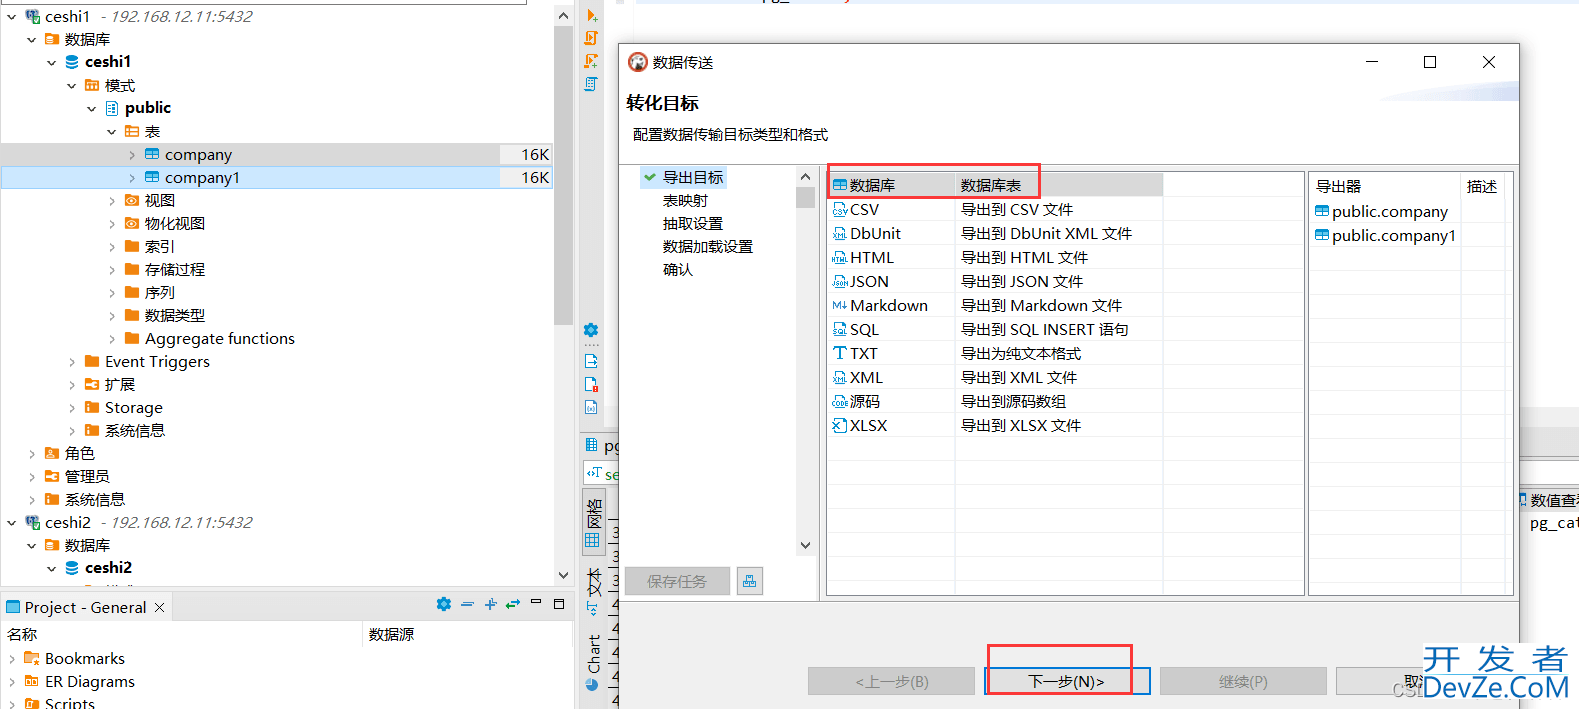This screenshot has width=1579, height=709.
Task: Click scroll-down arrow in wizard steps pane
Action: pyautogui.click(x=805, y=545)
